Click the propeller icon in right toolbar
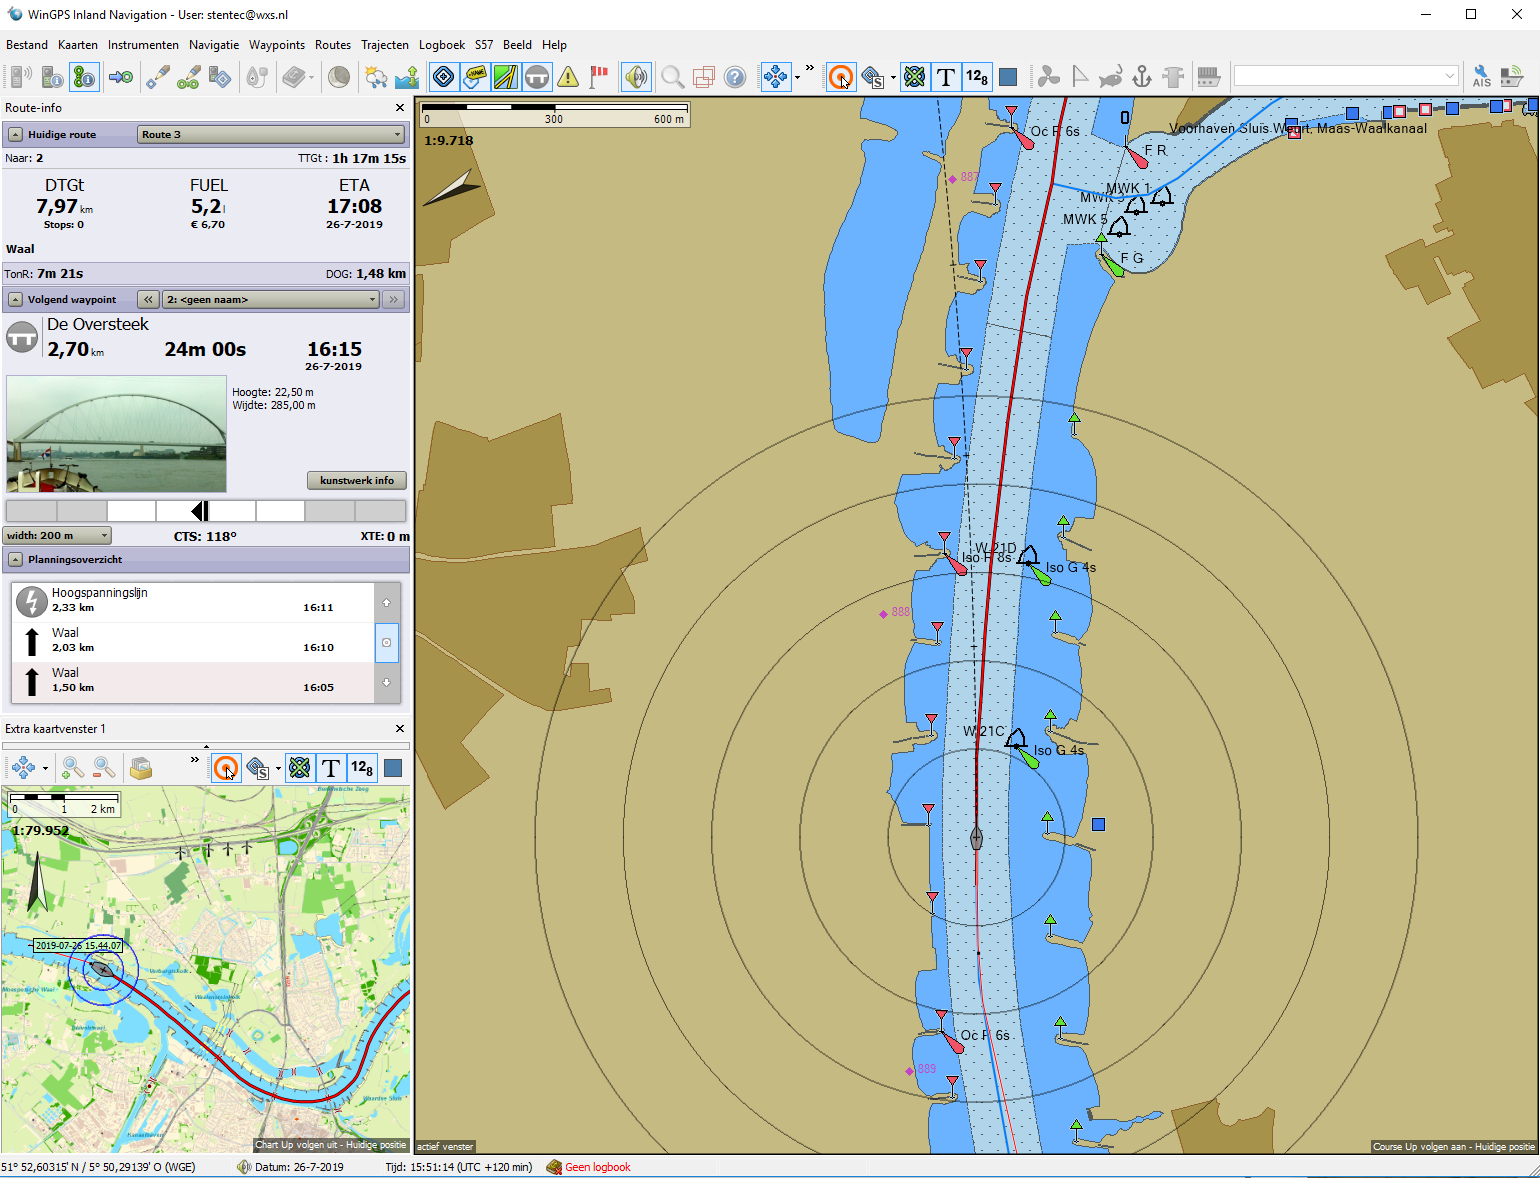Screen dimensions: 1540x1178 (1049, 77)
